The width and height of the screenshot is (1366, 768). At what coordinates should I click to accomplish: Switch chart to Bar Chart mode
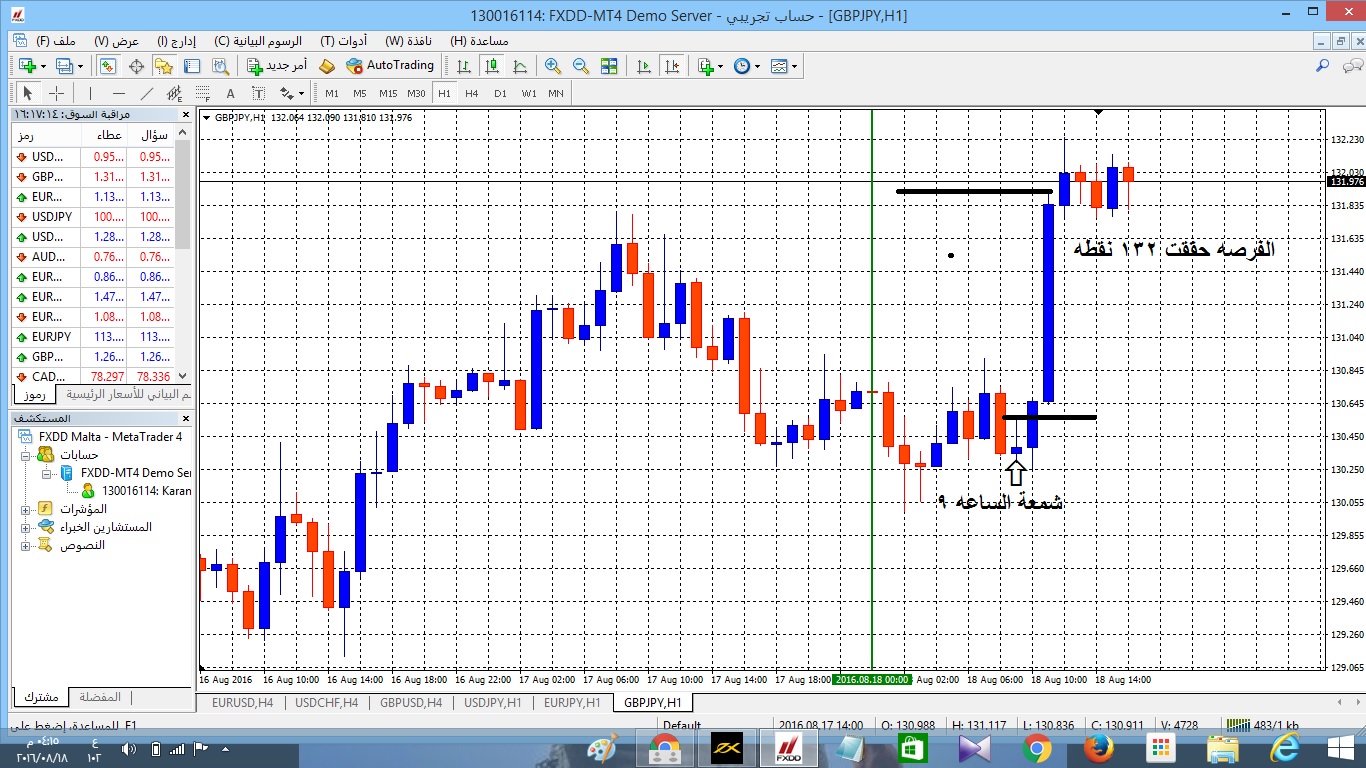(x=464, y=66)
